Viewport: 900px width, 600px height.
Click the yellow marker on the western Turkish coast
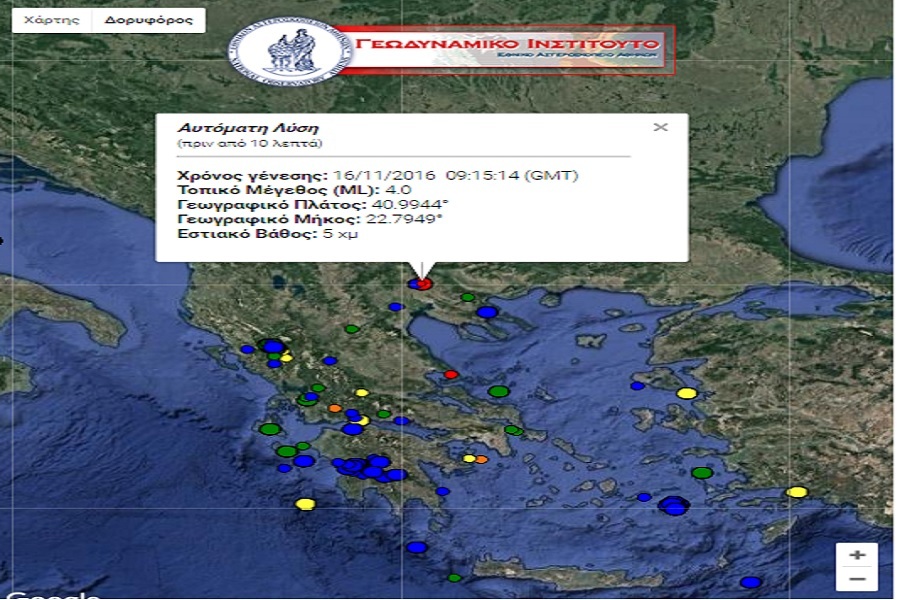[x=686, y=393]
